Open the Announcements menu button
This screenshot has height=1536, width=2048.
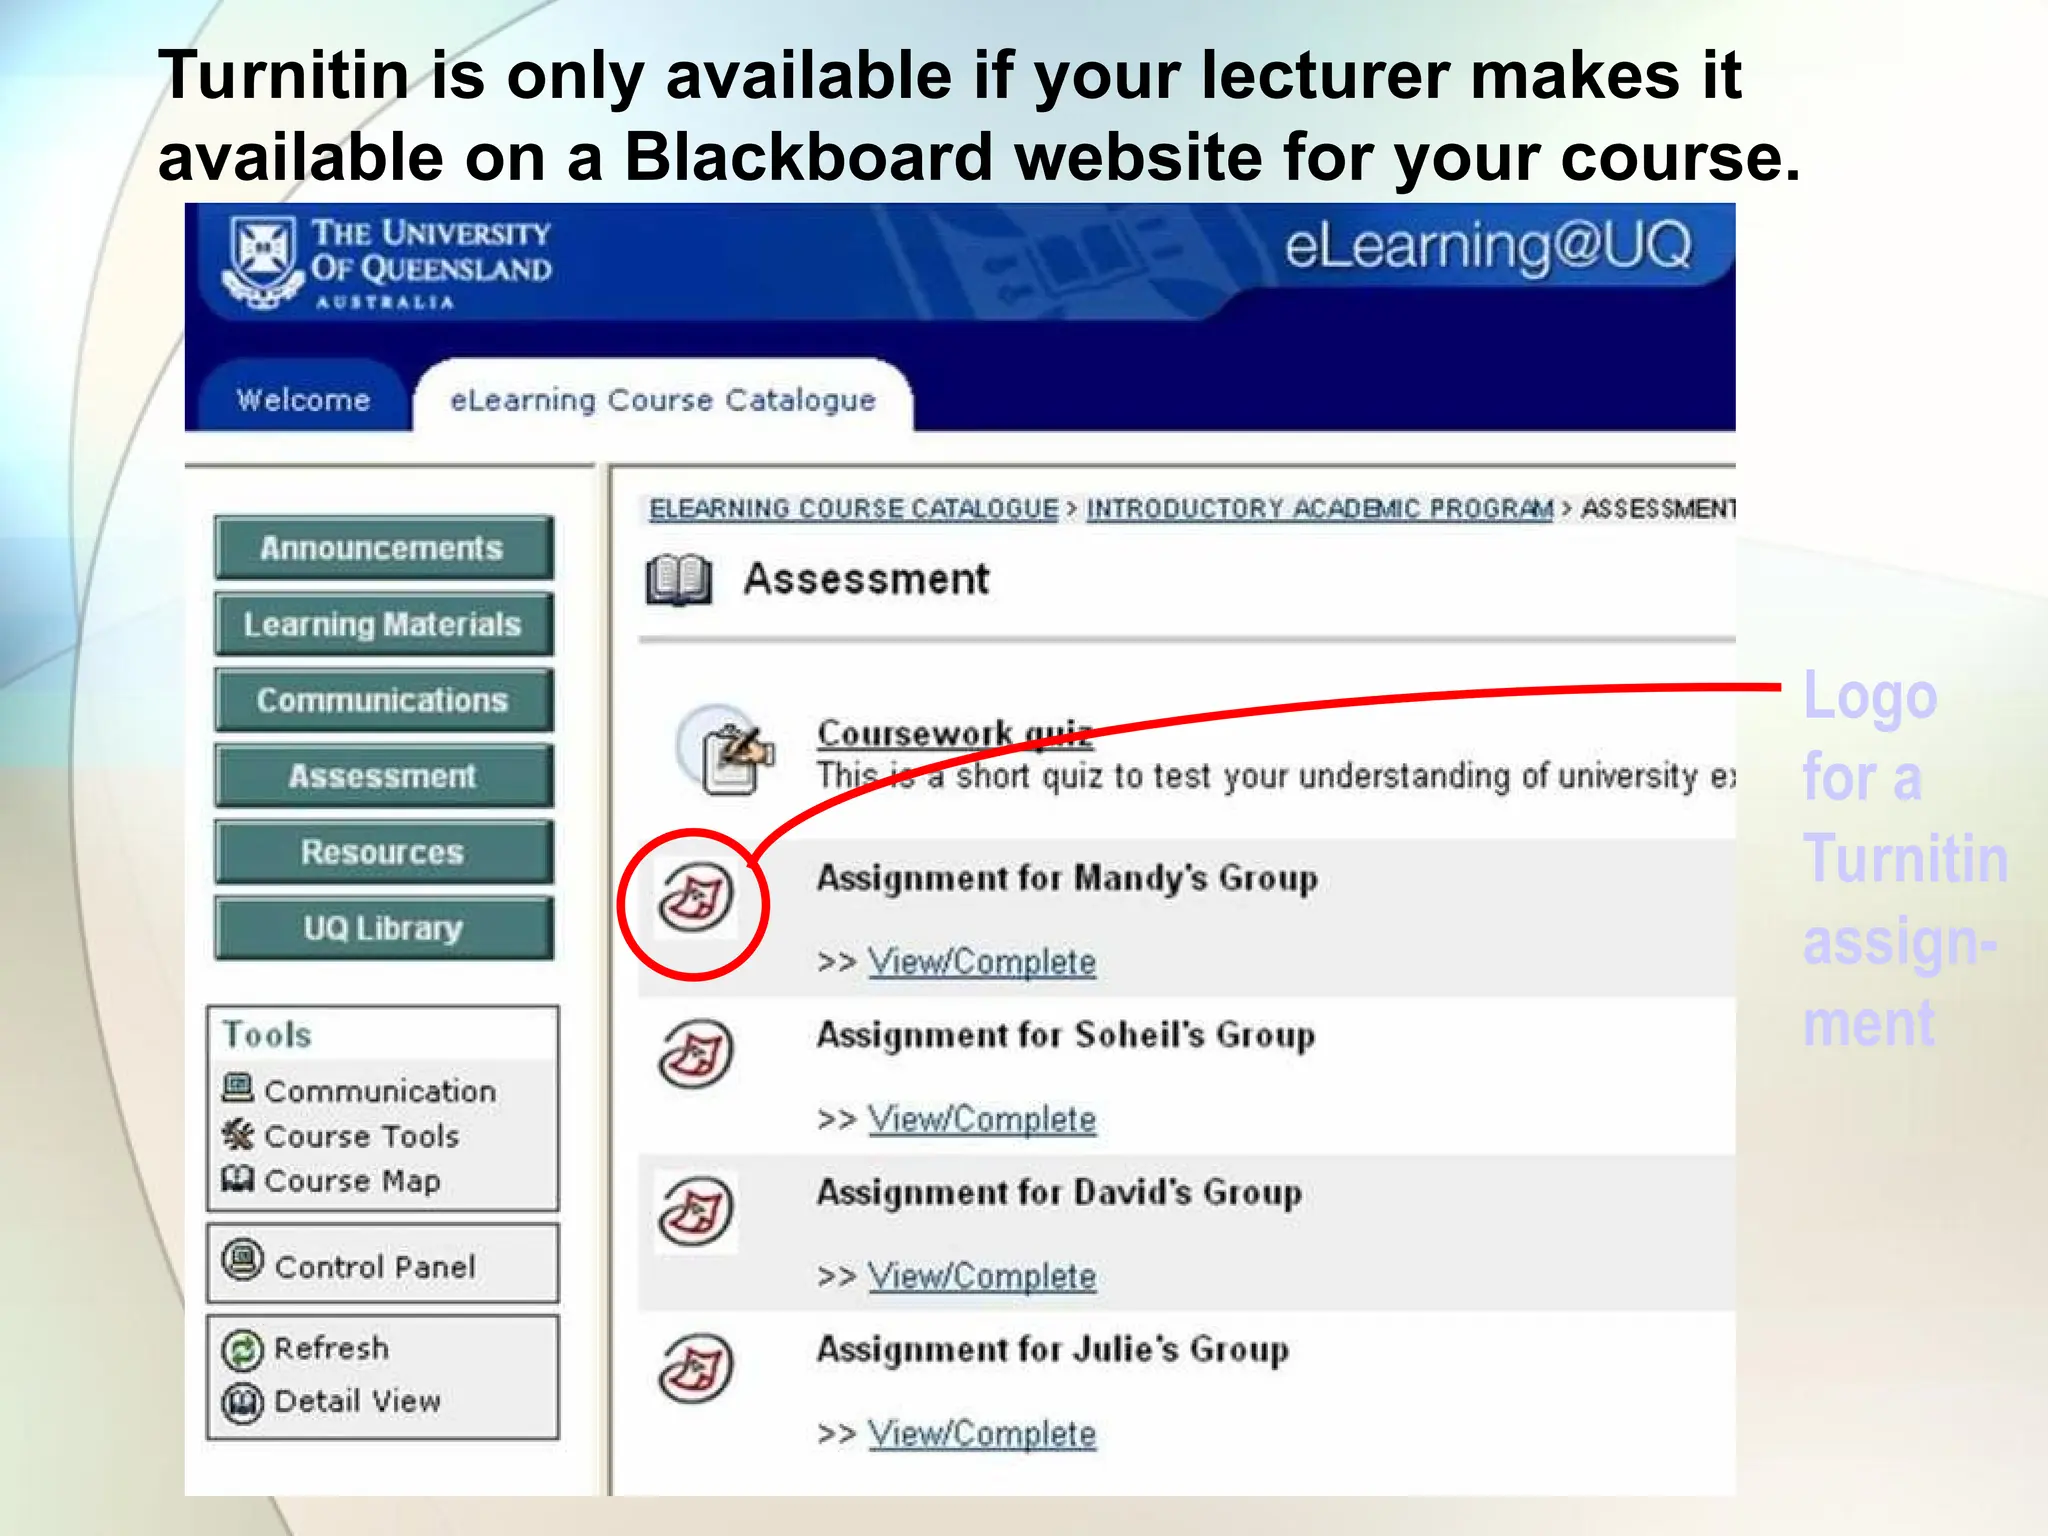(383, 547)
